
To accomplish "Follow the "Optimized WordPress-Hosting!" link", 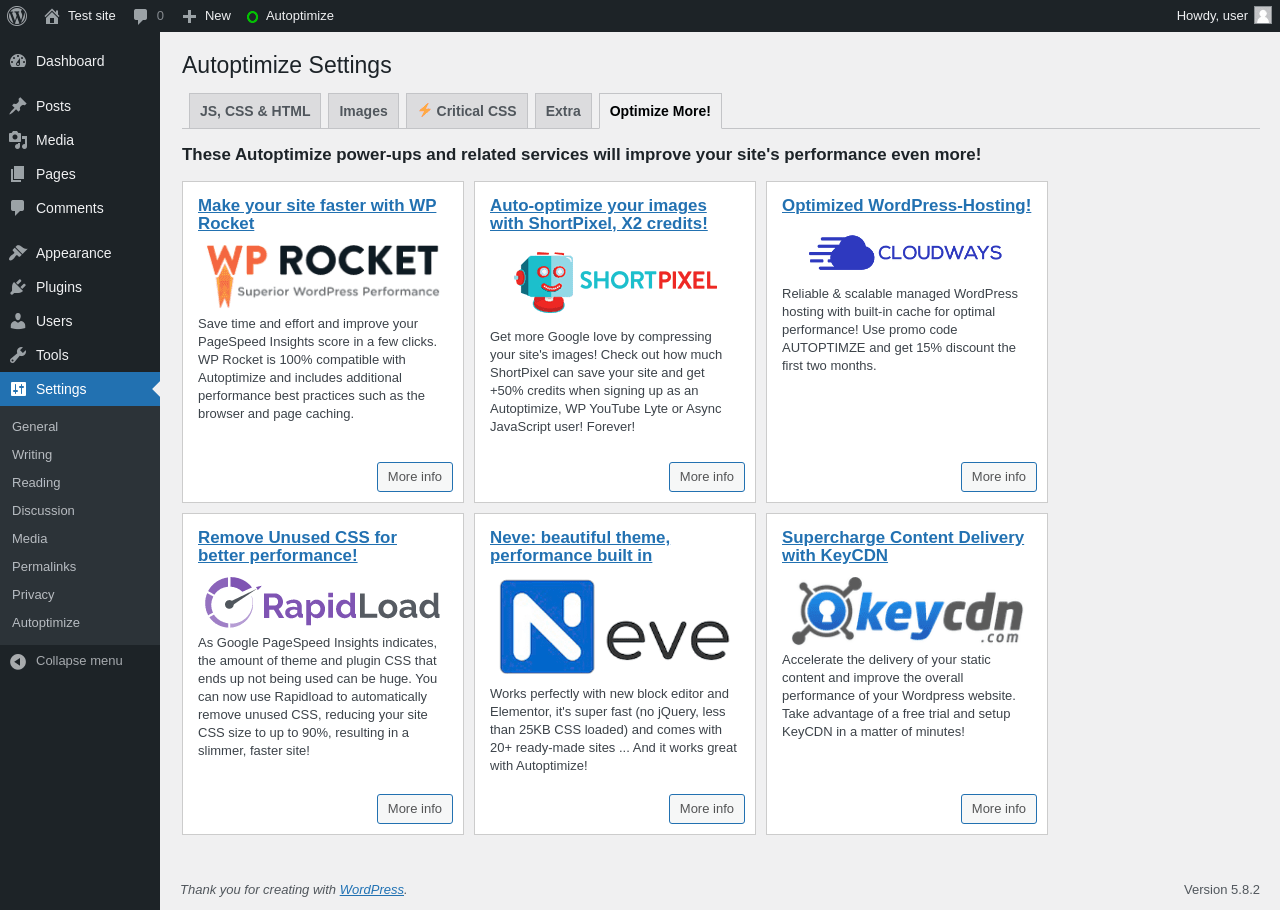I will click(x=906, y=206).
